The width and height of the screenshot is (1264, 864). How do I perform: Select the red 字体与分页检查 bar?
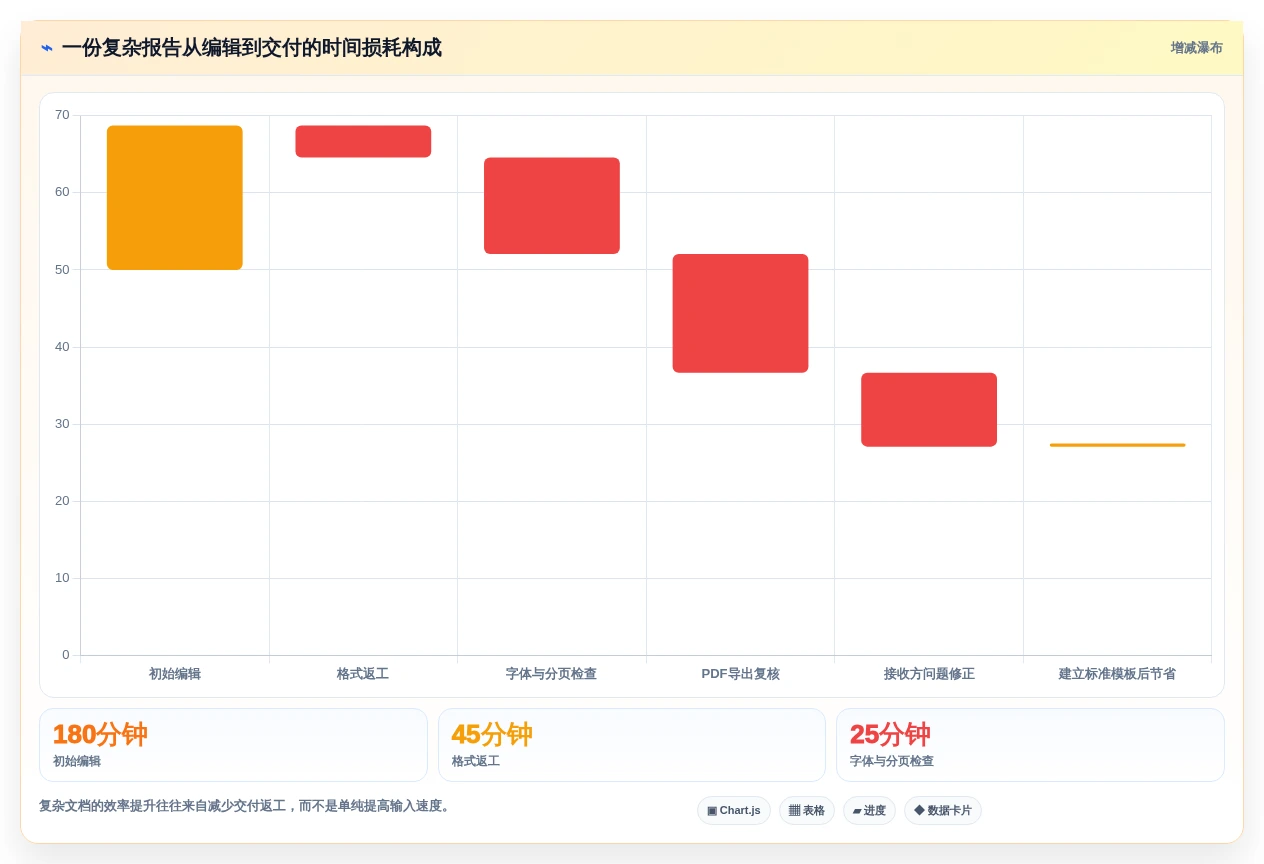552,206
